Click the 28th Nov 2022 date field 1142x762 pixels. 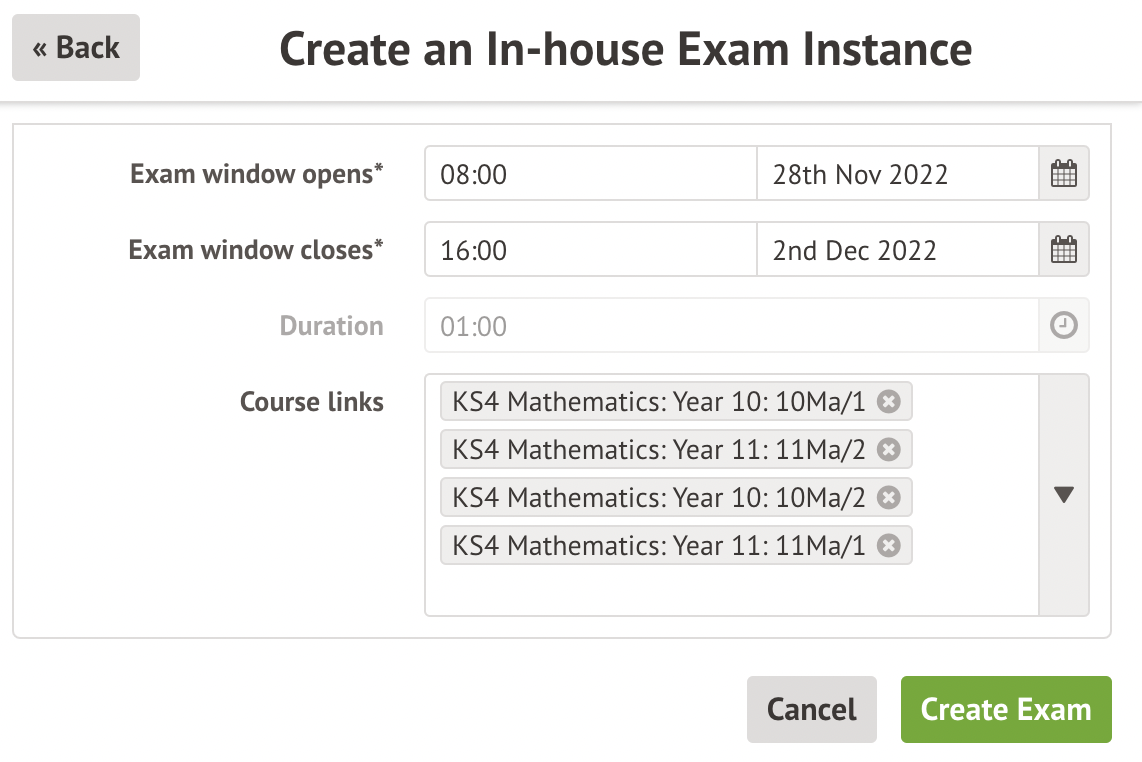click(897, 174)
